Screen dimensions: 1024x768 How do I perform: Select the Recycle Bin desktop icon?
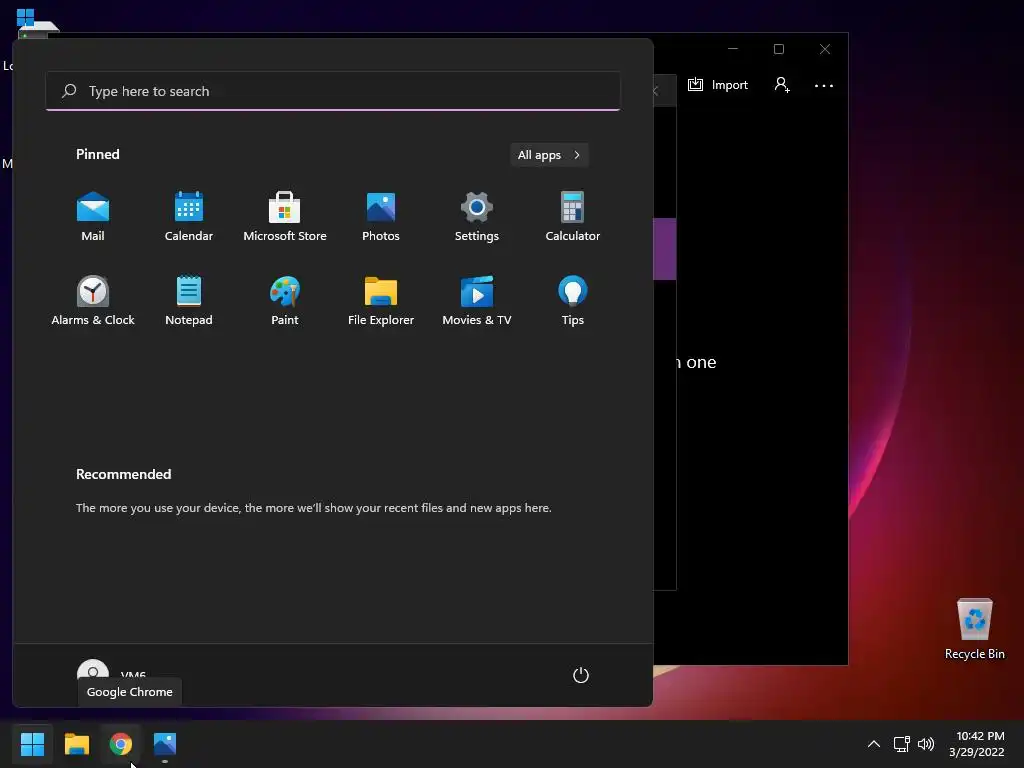[975, 629]
